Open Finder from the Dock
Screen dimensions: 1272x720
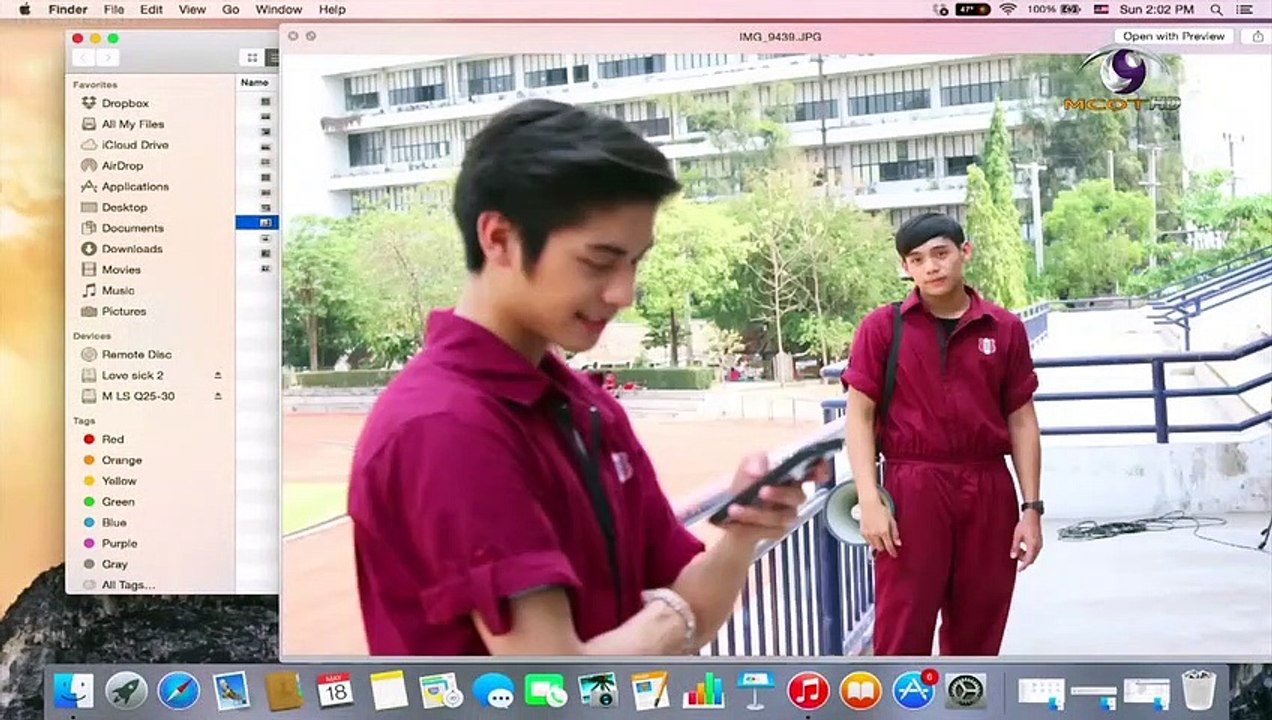(x=74, y=690)
